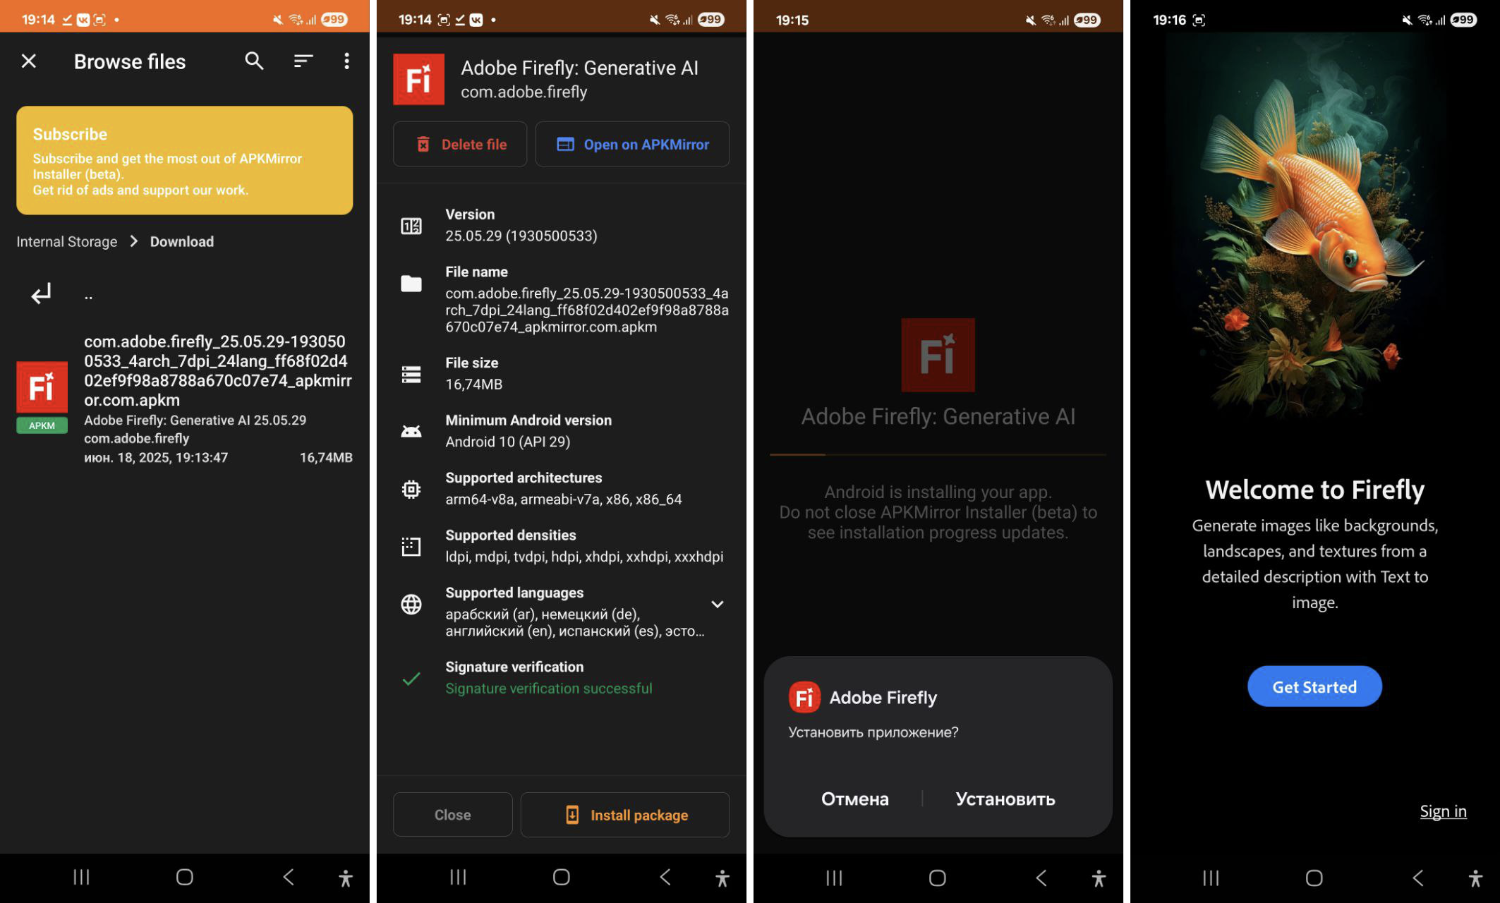
Task: Tap the yellow Subscribe banner
Action: [x=185, y=160]
